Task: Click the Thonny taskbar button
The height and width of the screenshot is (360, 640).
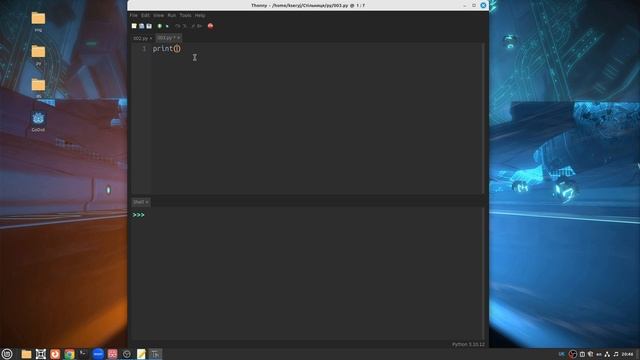Action: click(x=156, y=354)
